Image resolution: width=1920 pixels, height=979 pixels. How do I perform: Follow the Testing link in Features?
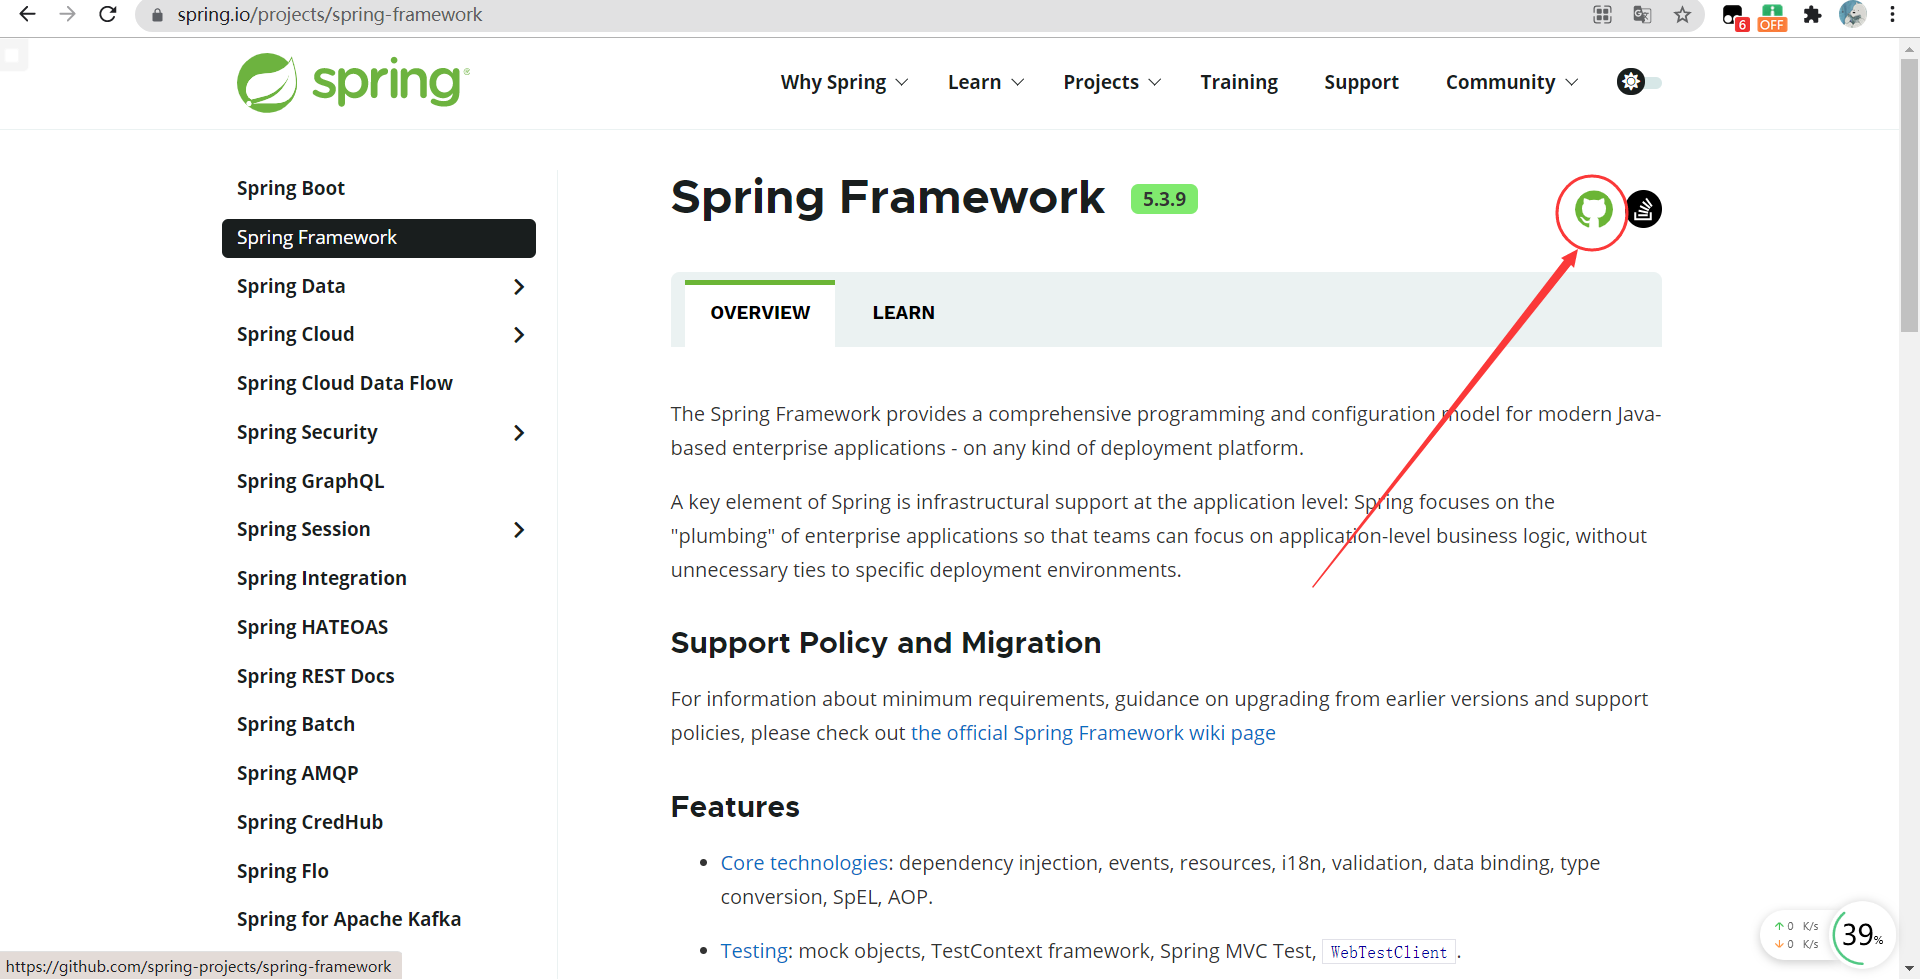(755, 951)
